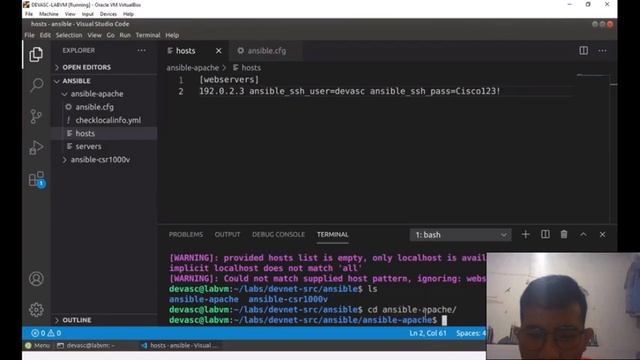Switch to the Debug Console tab
This screenshot has width=640, height=360.
coord(278,234)
